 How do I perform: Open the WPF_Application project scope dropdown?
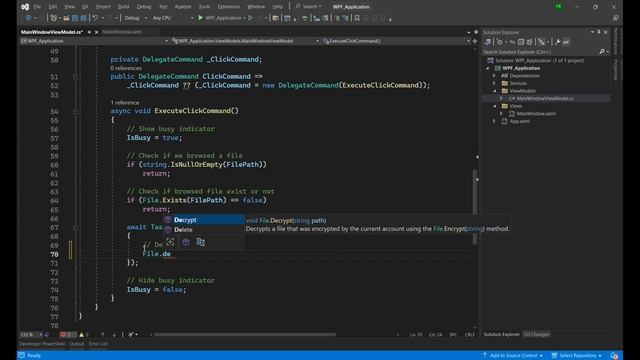pyautogui.click(x=95, y=41)
